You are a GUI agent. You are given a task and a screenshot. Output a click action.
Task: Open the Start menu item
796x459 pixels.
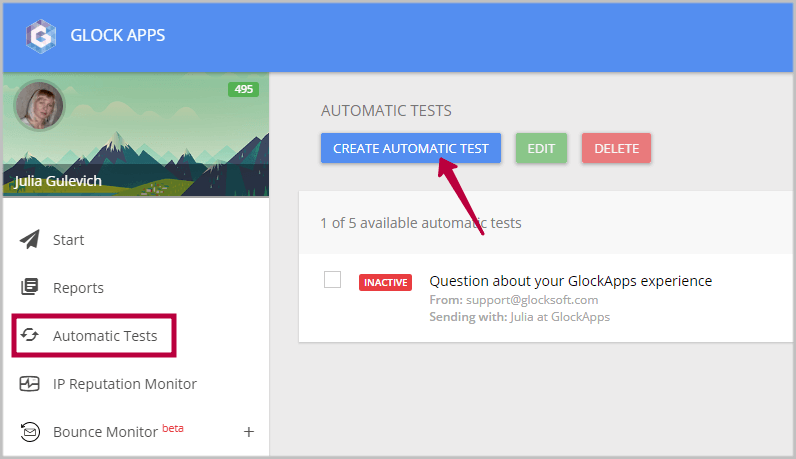pos(69,240)
